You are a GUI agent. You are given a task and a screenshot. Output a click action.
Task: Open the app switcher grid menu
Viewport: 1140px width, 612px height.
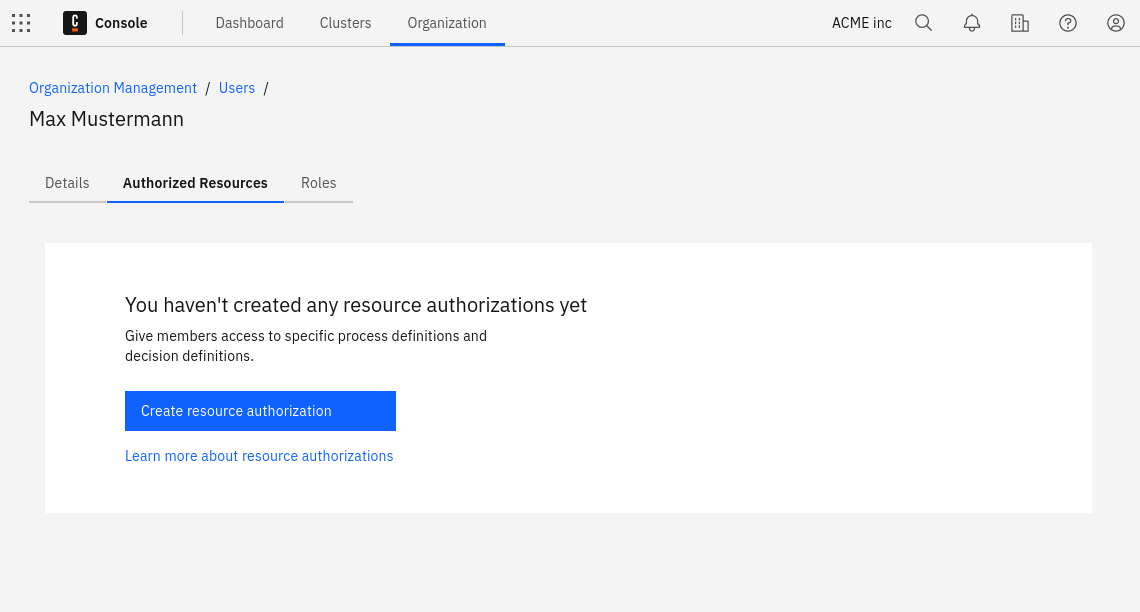pyautogui.click(x=21, y=23)
